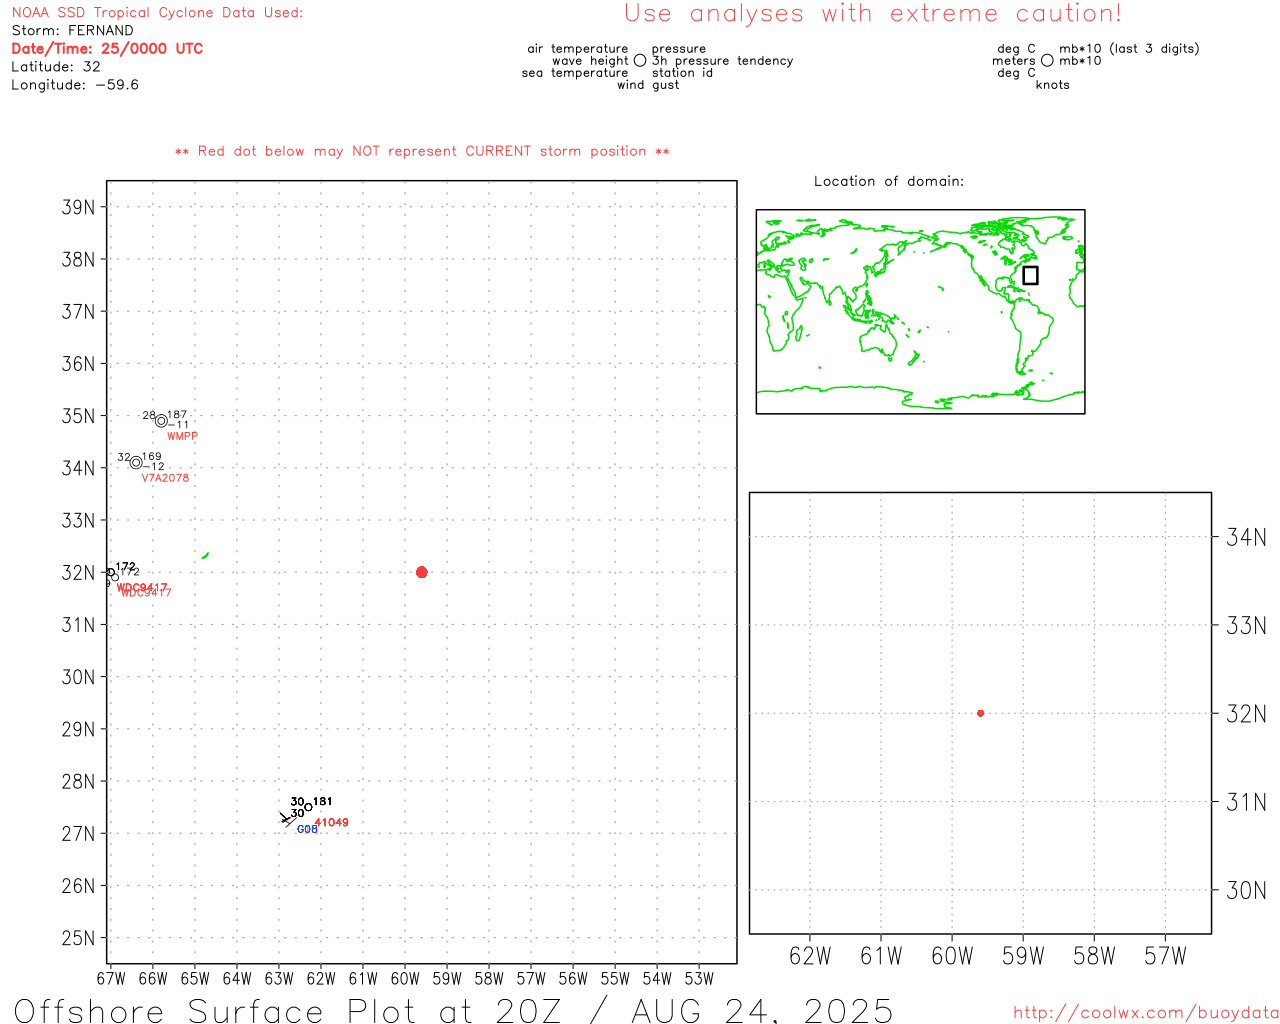1280x1024 pixels.
Task: Click the red V7A2078 station id label
Action: (165, 478)
